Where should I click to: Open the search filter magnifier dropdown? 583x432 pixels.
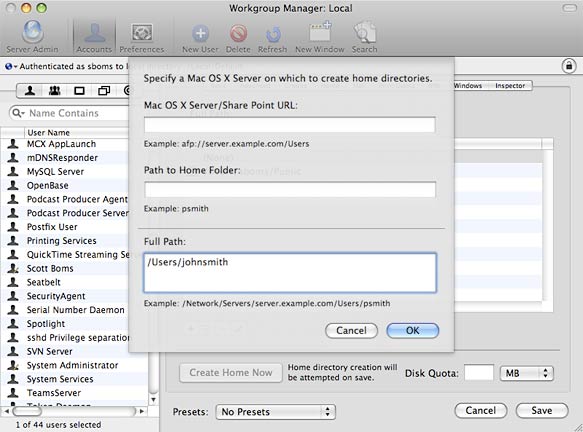[x=18, y=113]
